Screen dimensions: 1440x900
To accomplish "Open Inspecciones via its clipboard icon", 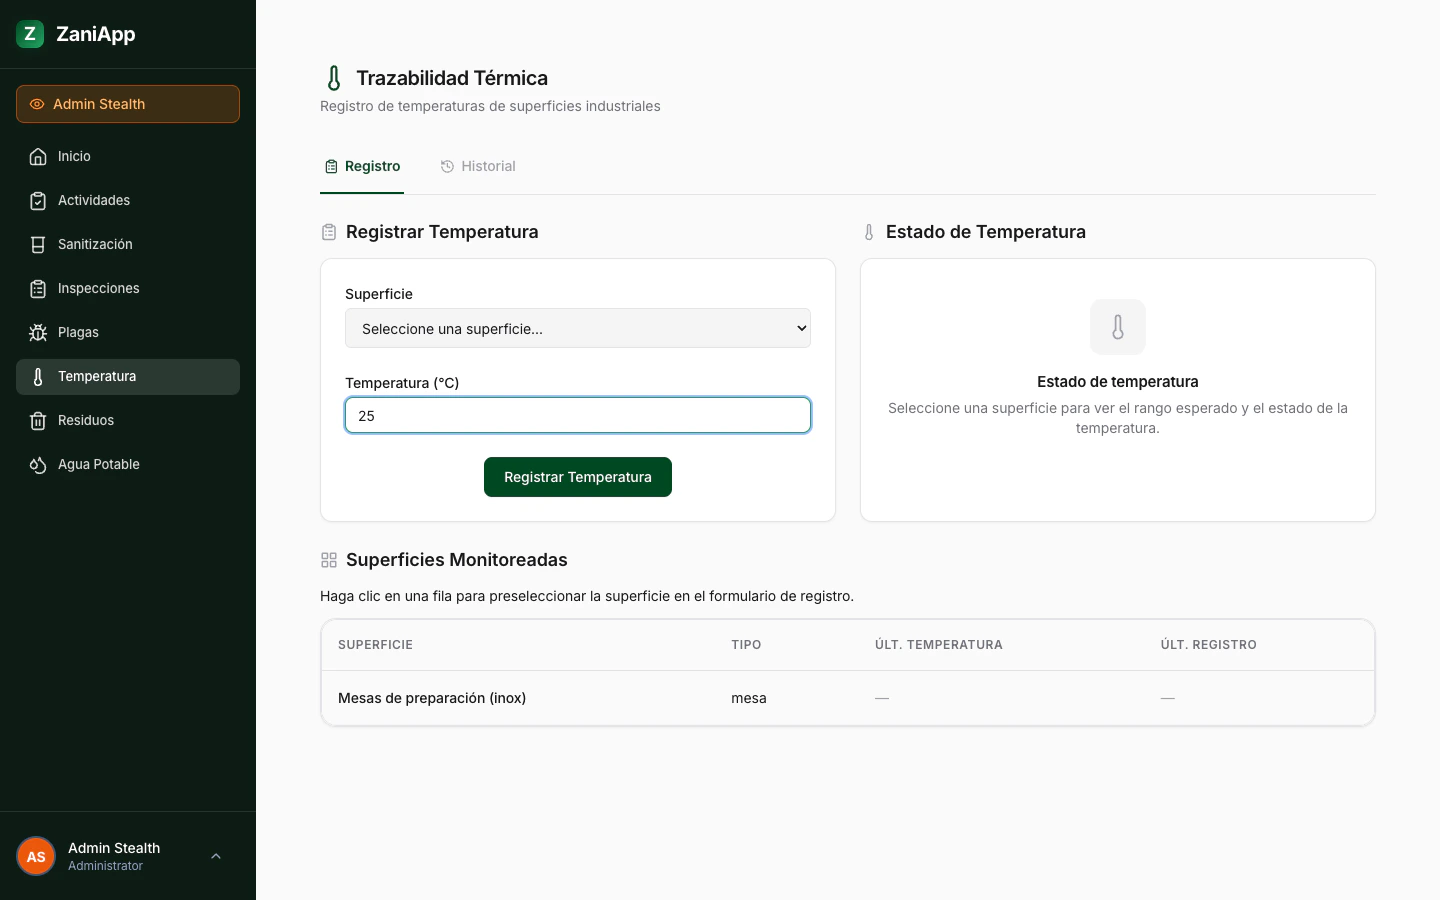I will (x=37, y=288).
